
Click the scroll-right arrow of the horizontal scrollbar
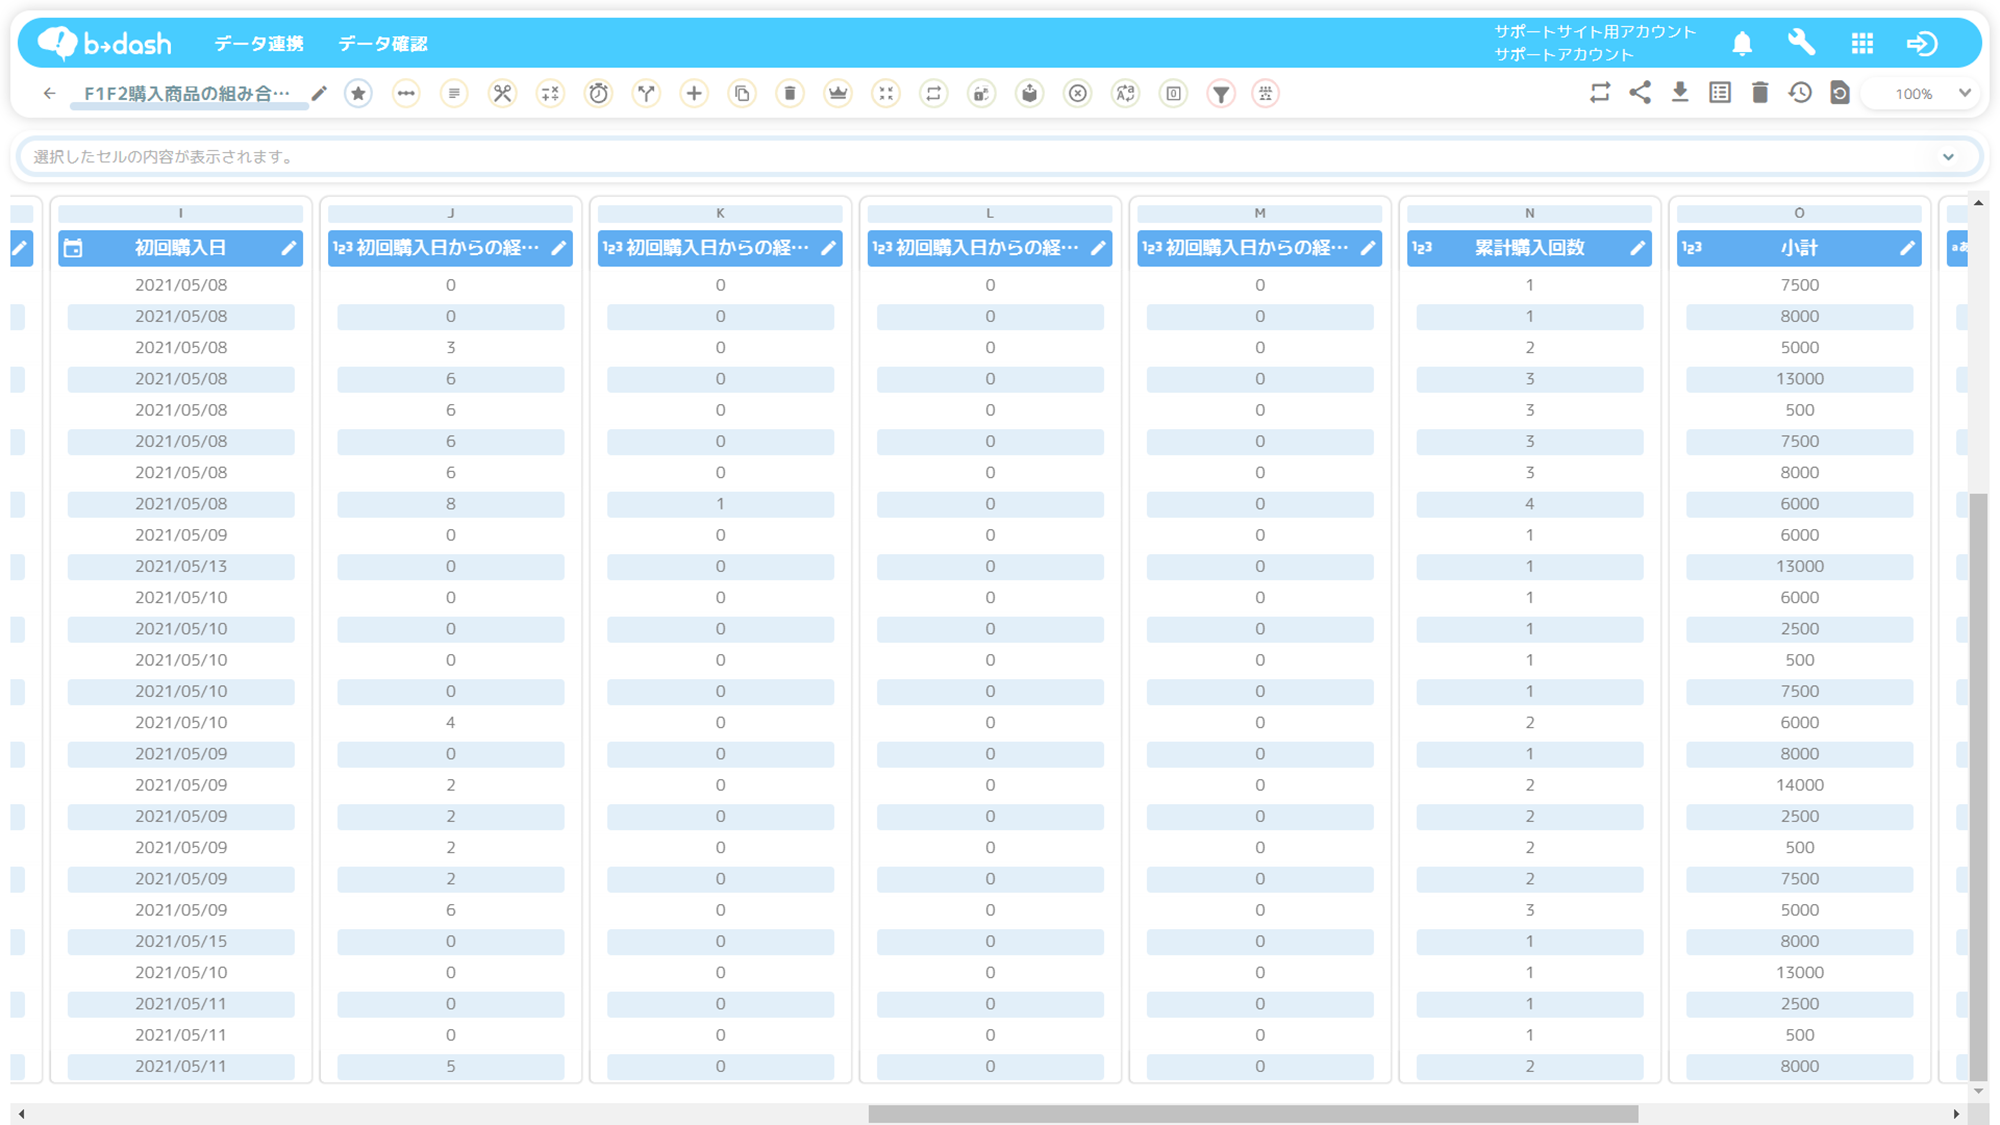click(1956, 1113)
